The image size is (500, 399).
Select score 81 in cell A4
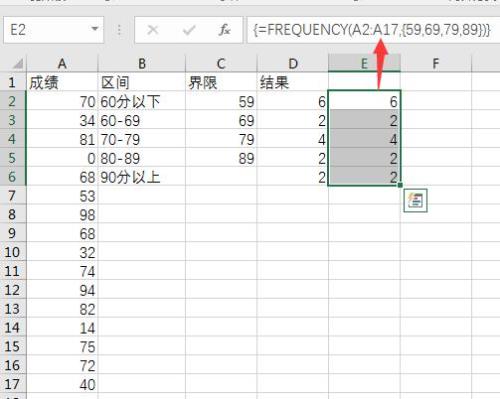point(62,139)
